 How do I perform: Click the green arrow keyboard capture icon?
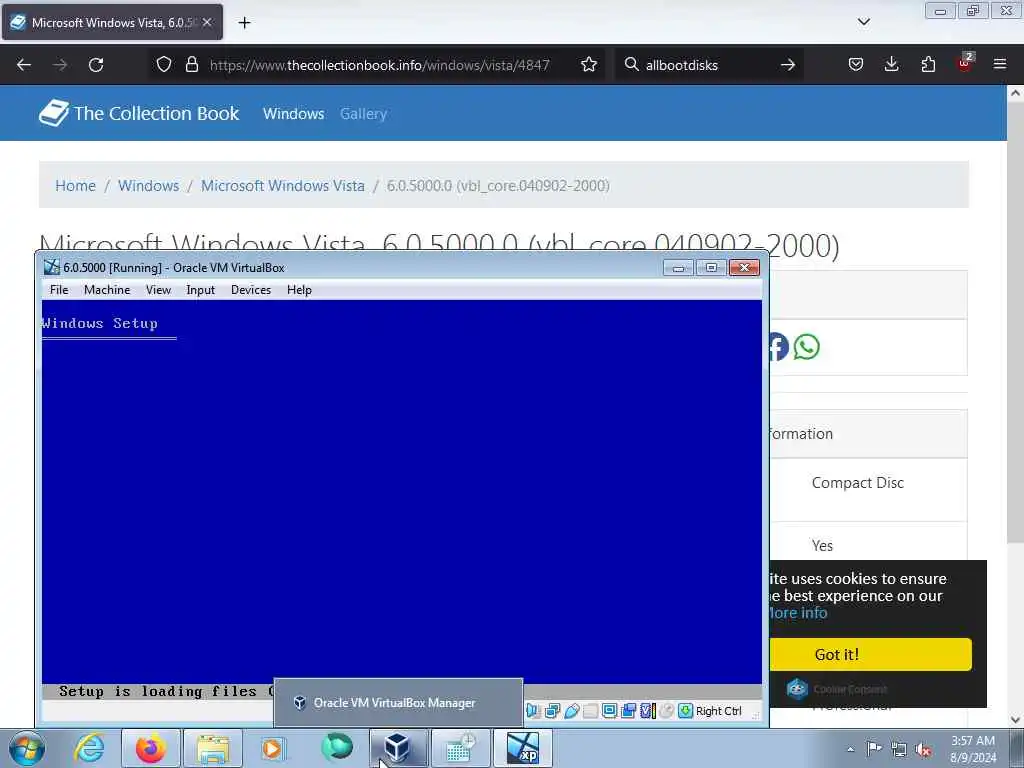685,711
